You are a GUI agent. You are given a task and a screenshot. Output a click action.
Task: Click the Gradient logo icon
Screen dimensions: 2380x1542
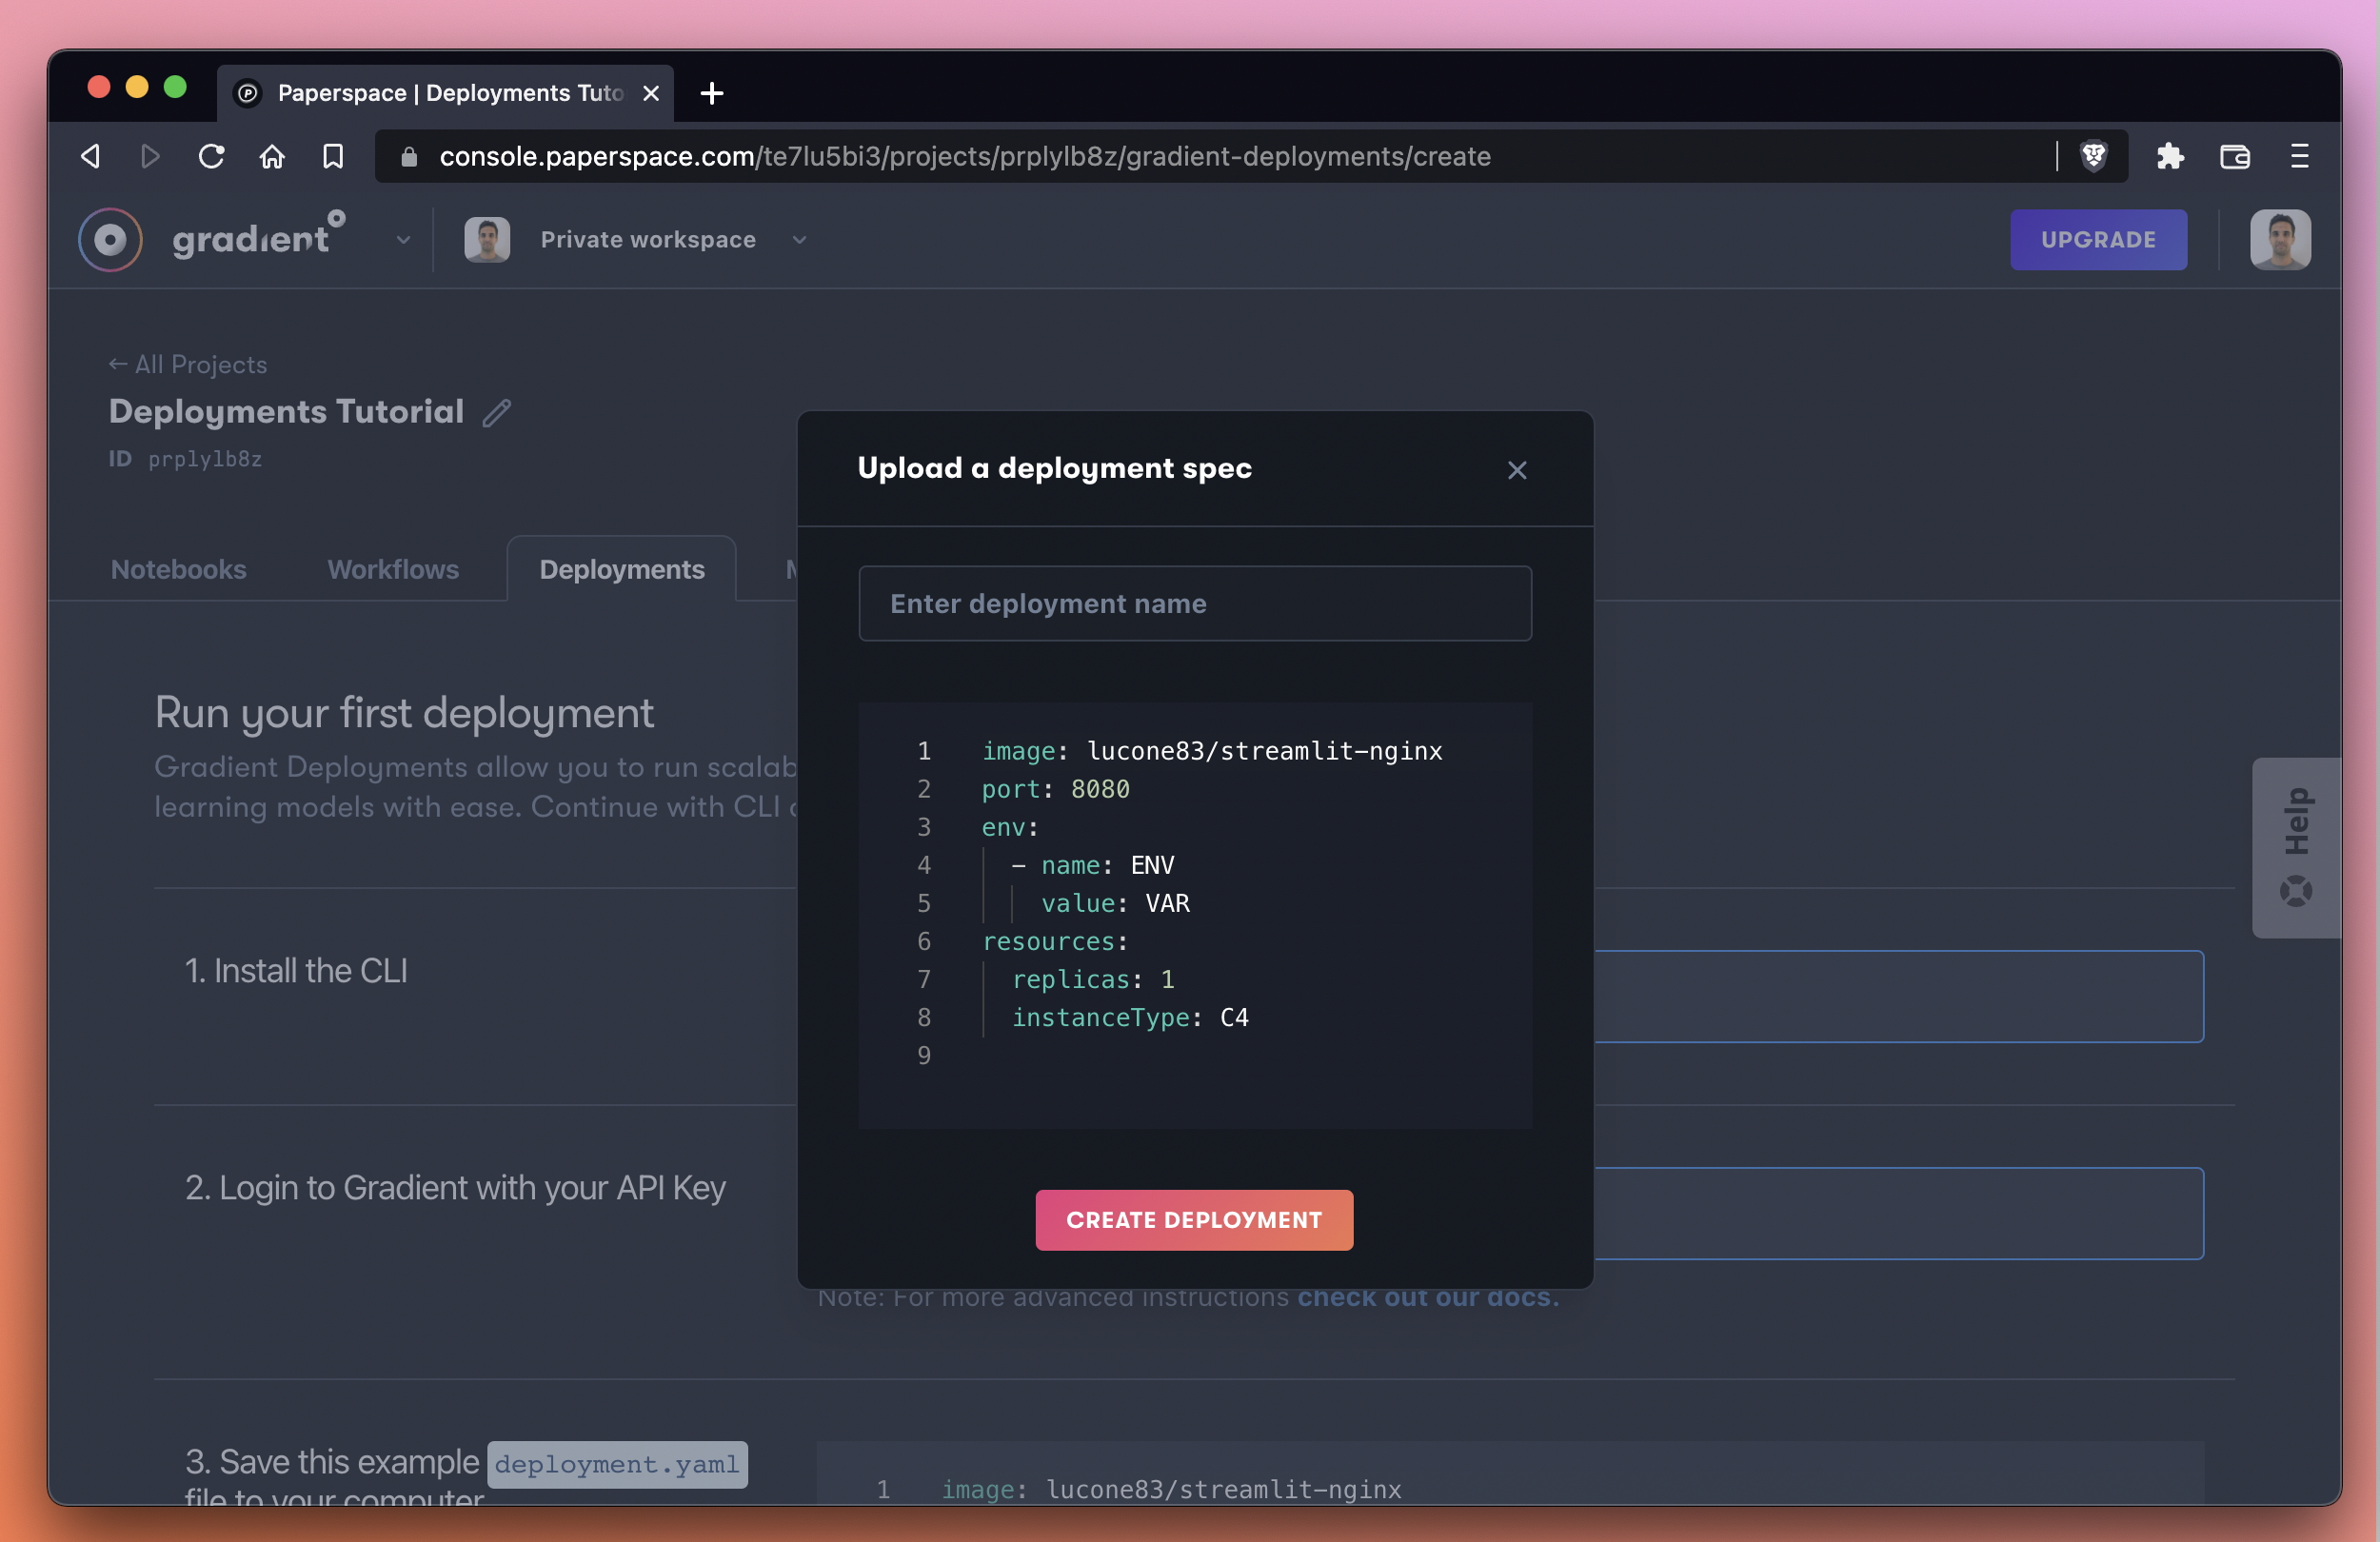108,238
